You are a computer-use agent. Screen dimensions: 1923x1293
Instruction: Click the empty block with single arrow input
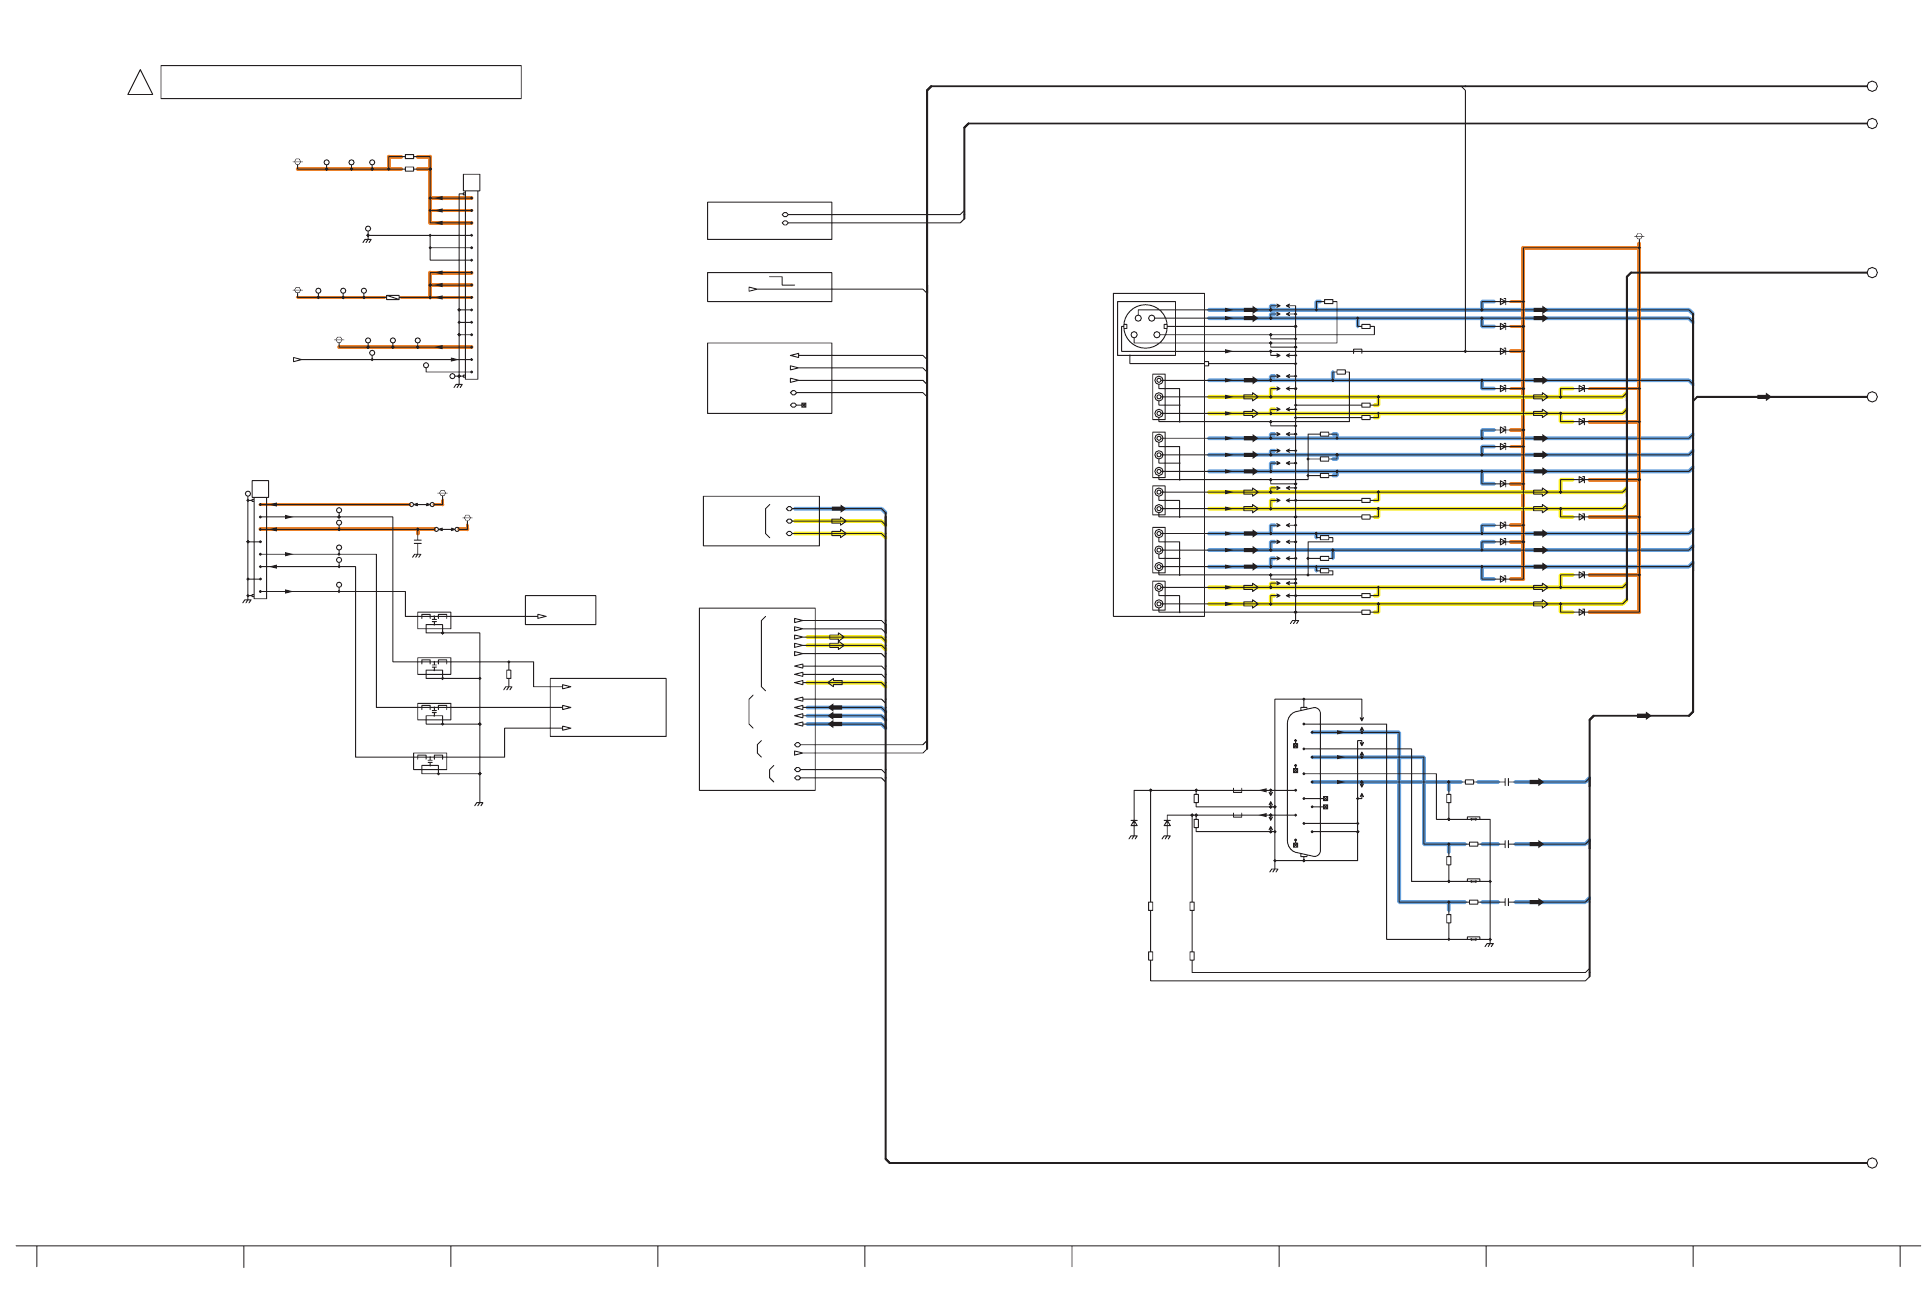coord(560,610)
